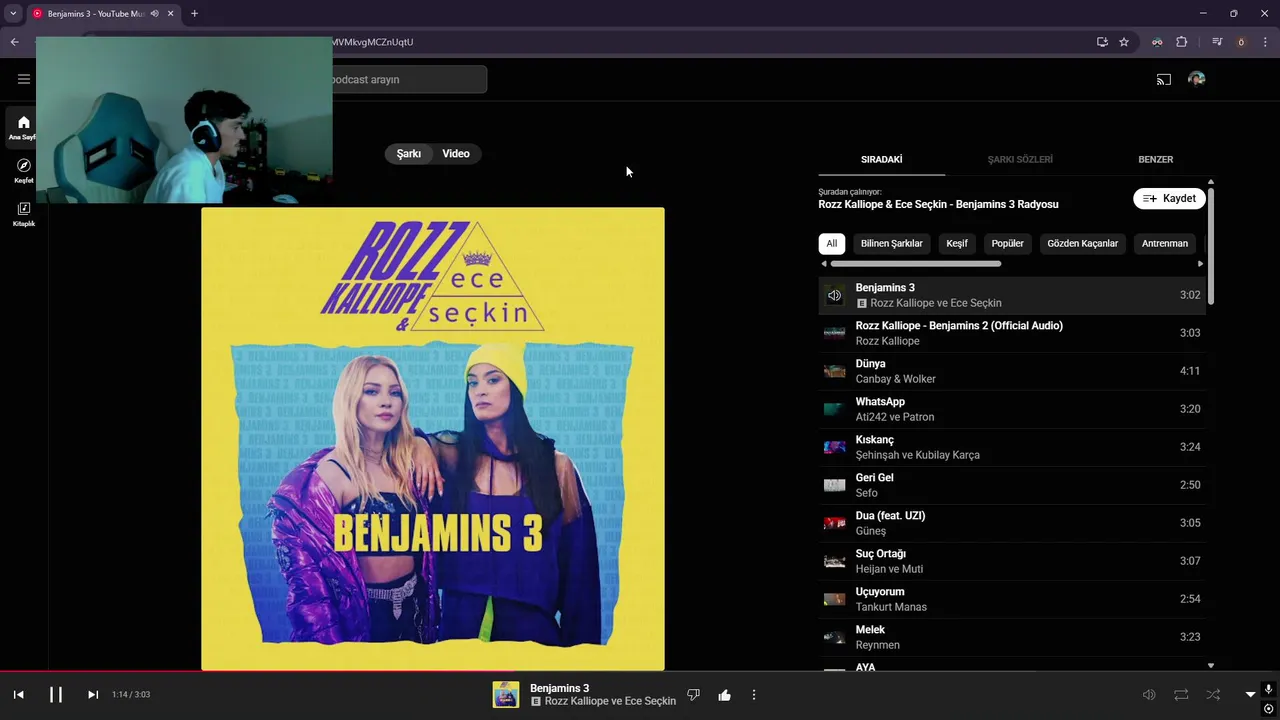The image size is (1280, 720).
Task: Save the queue with the Kaydet button
Action: (x=1169, y=198)
